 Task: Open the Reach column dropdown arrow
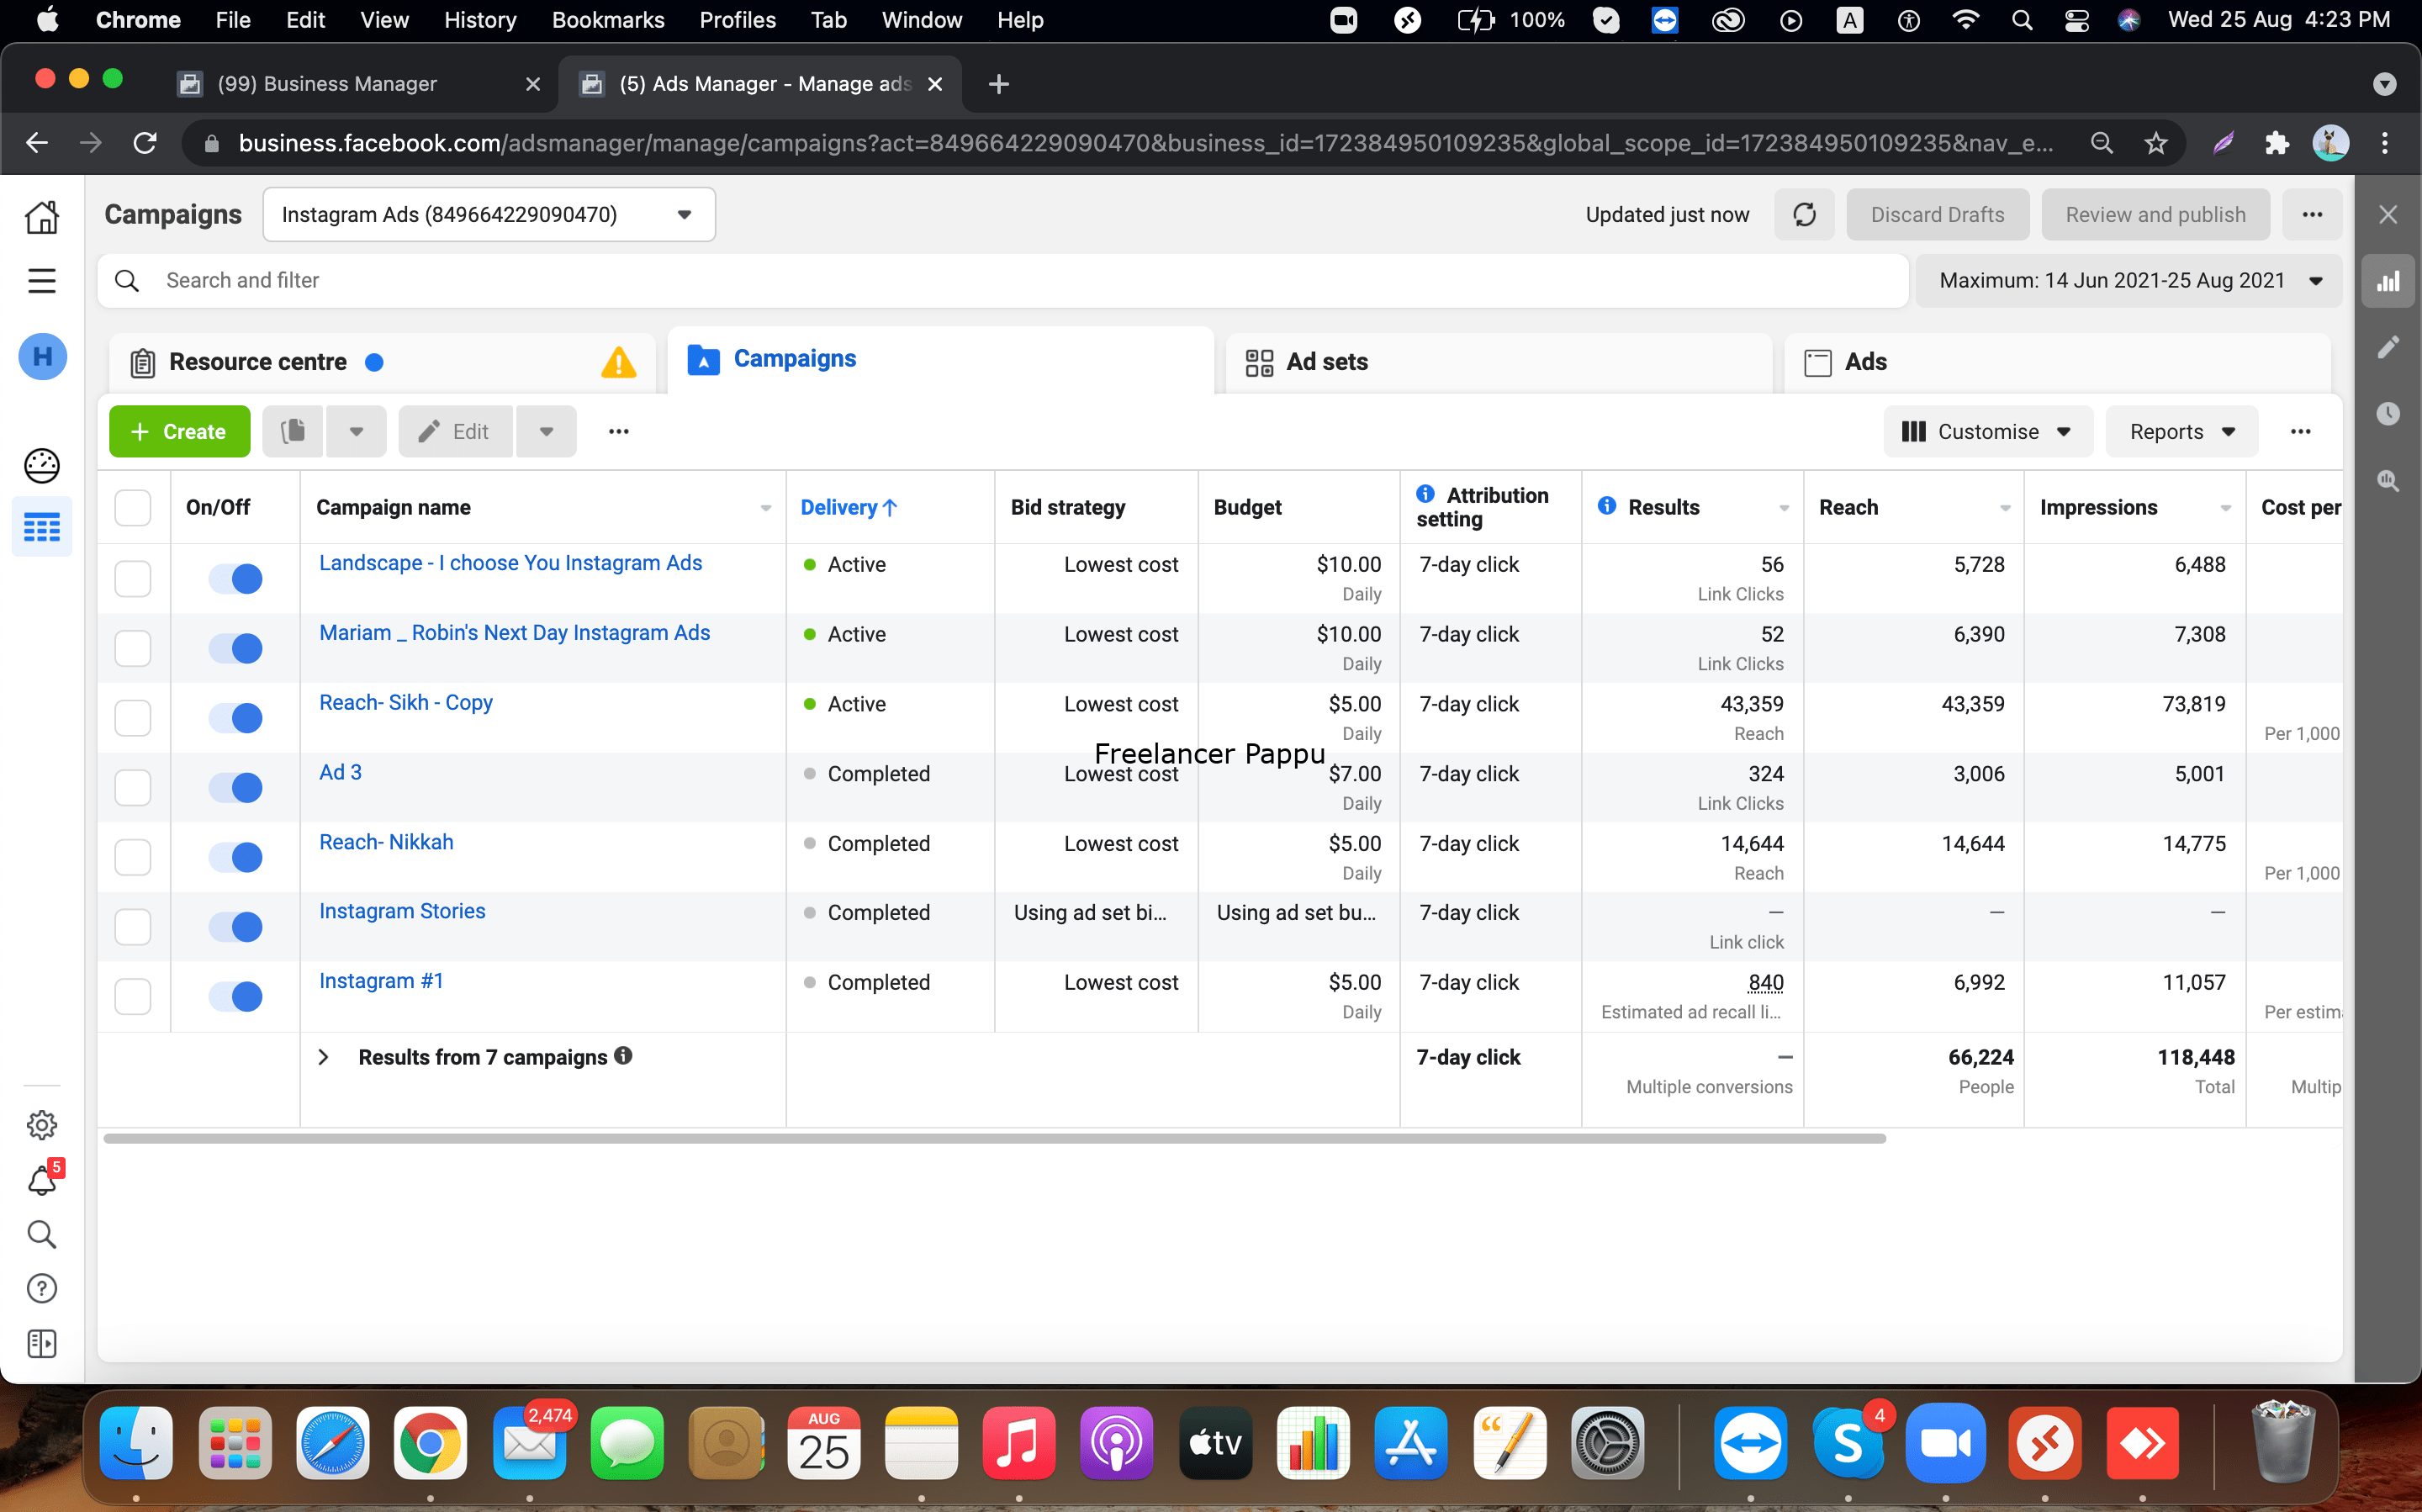pos(2004,508)
